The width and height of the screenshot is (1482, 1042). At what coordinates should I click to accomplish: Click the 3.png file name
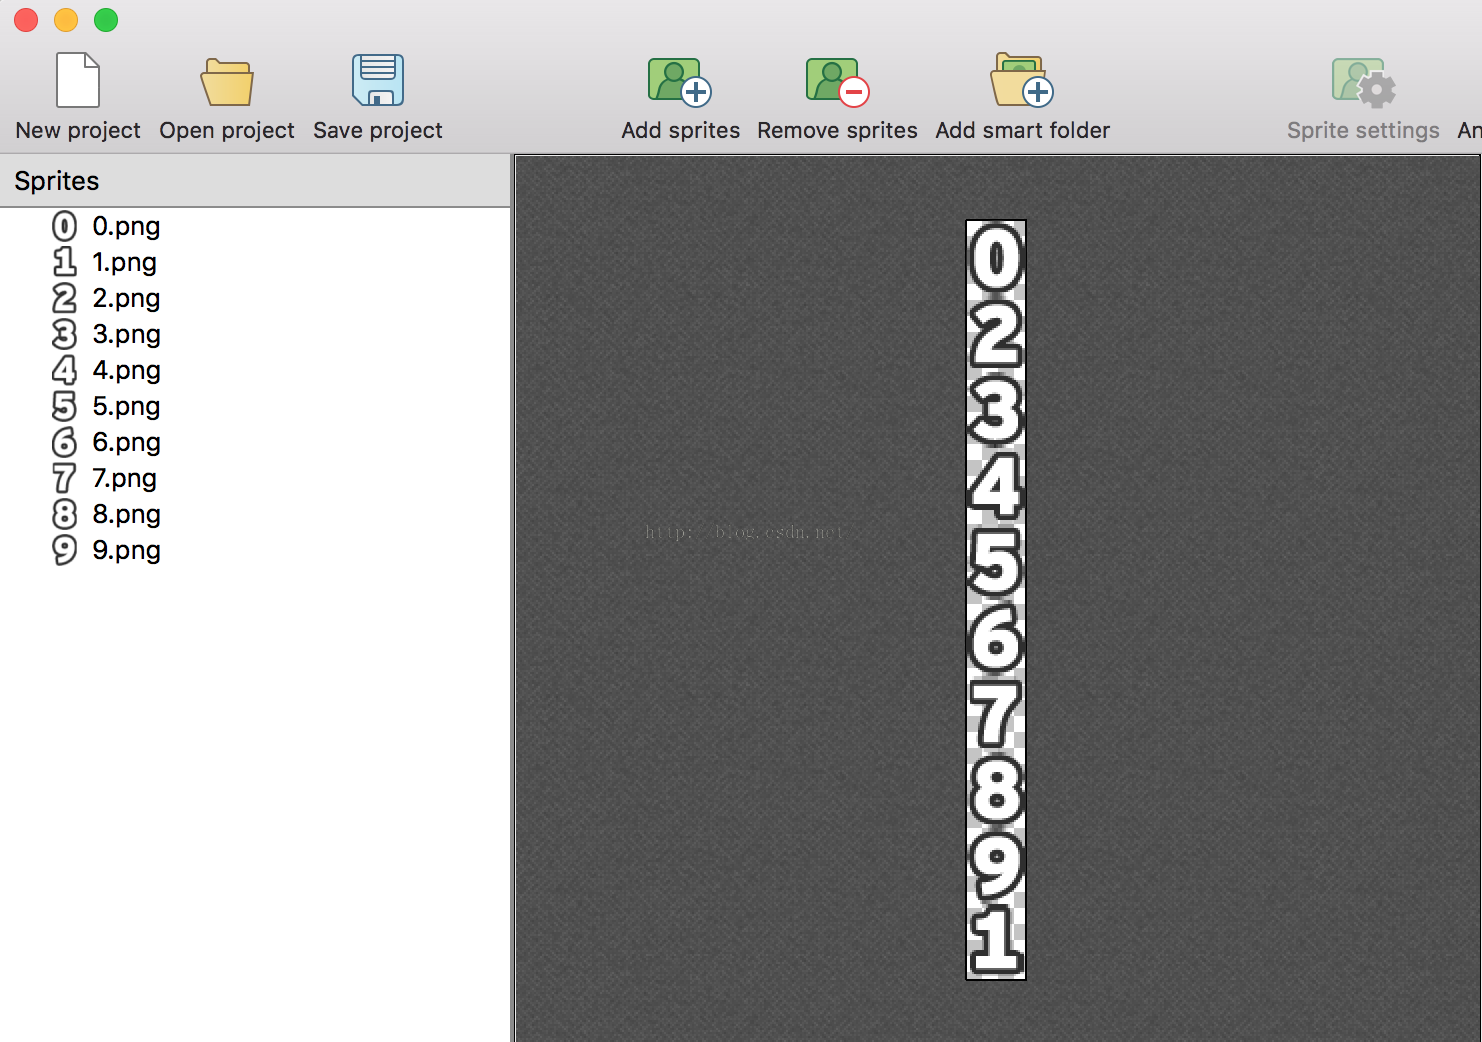(x=126, y=335)
